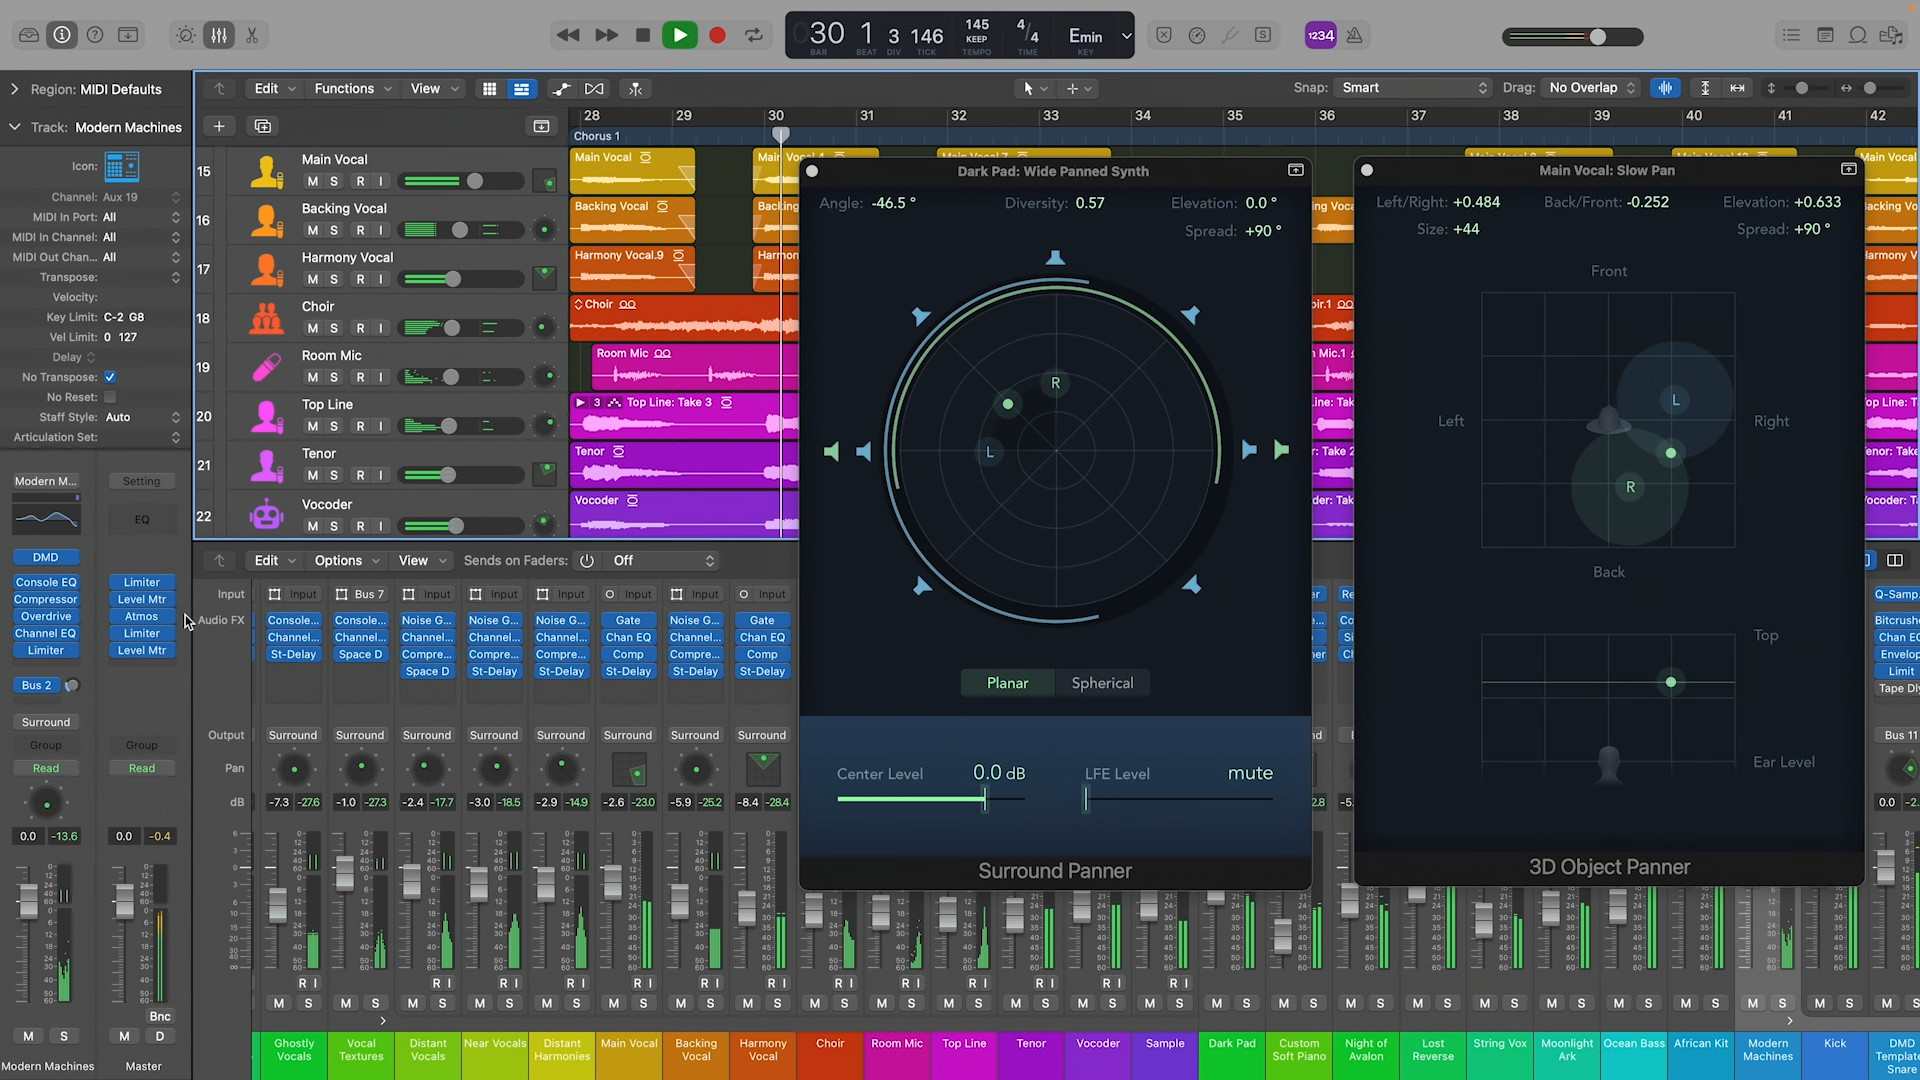Image resolution: width=1920 pixels, height=1080 pixels.
Task: Click the Choir track's group icon
Action: click(x=265, y=318)
